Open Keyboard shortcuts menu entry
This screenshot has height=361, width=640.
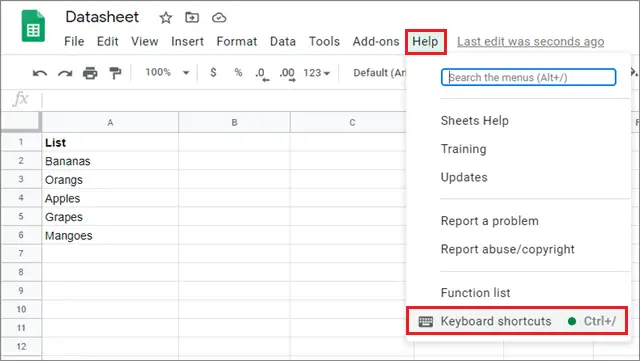(x=517, y=321)
